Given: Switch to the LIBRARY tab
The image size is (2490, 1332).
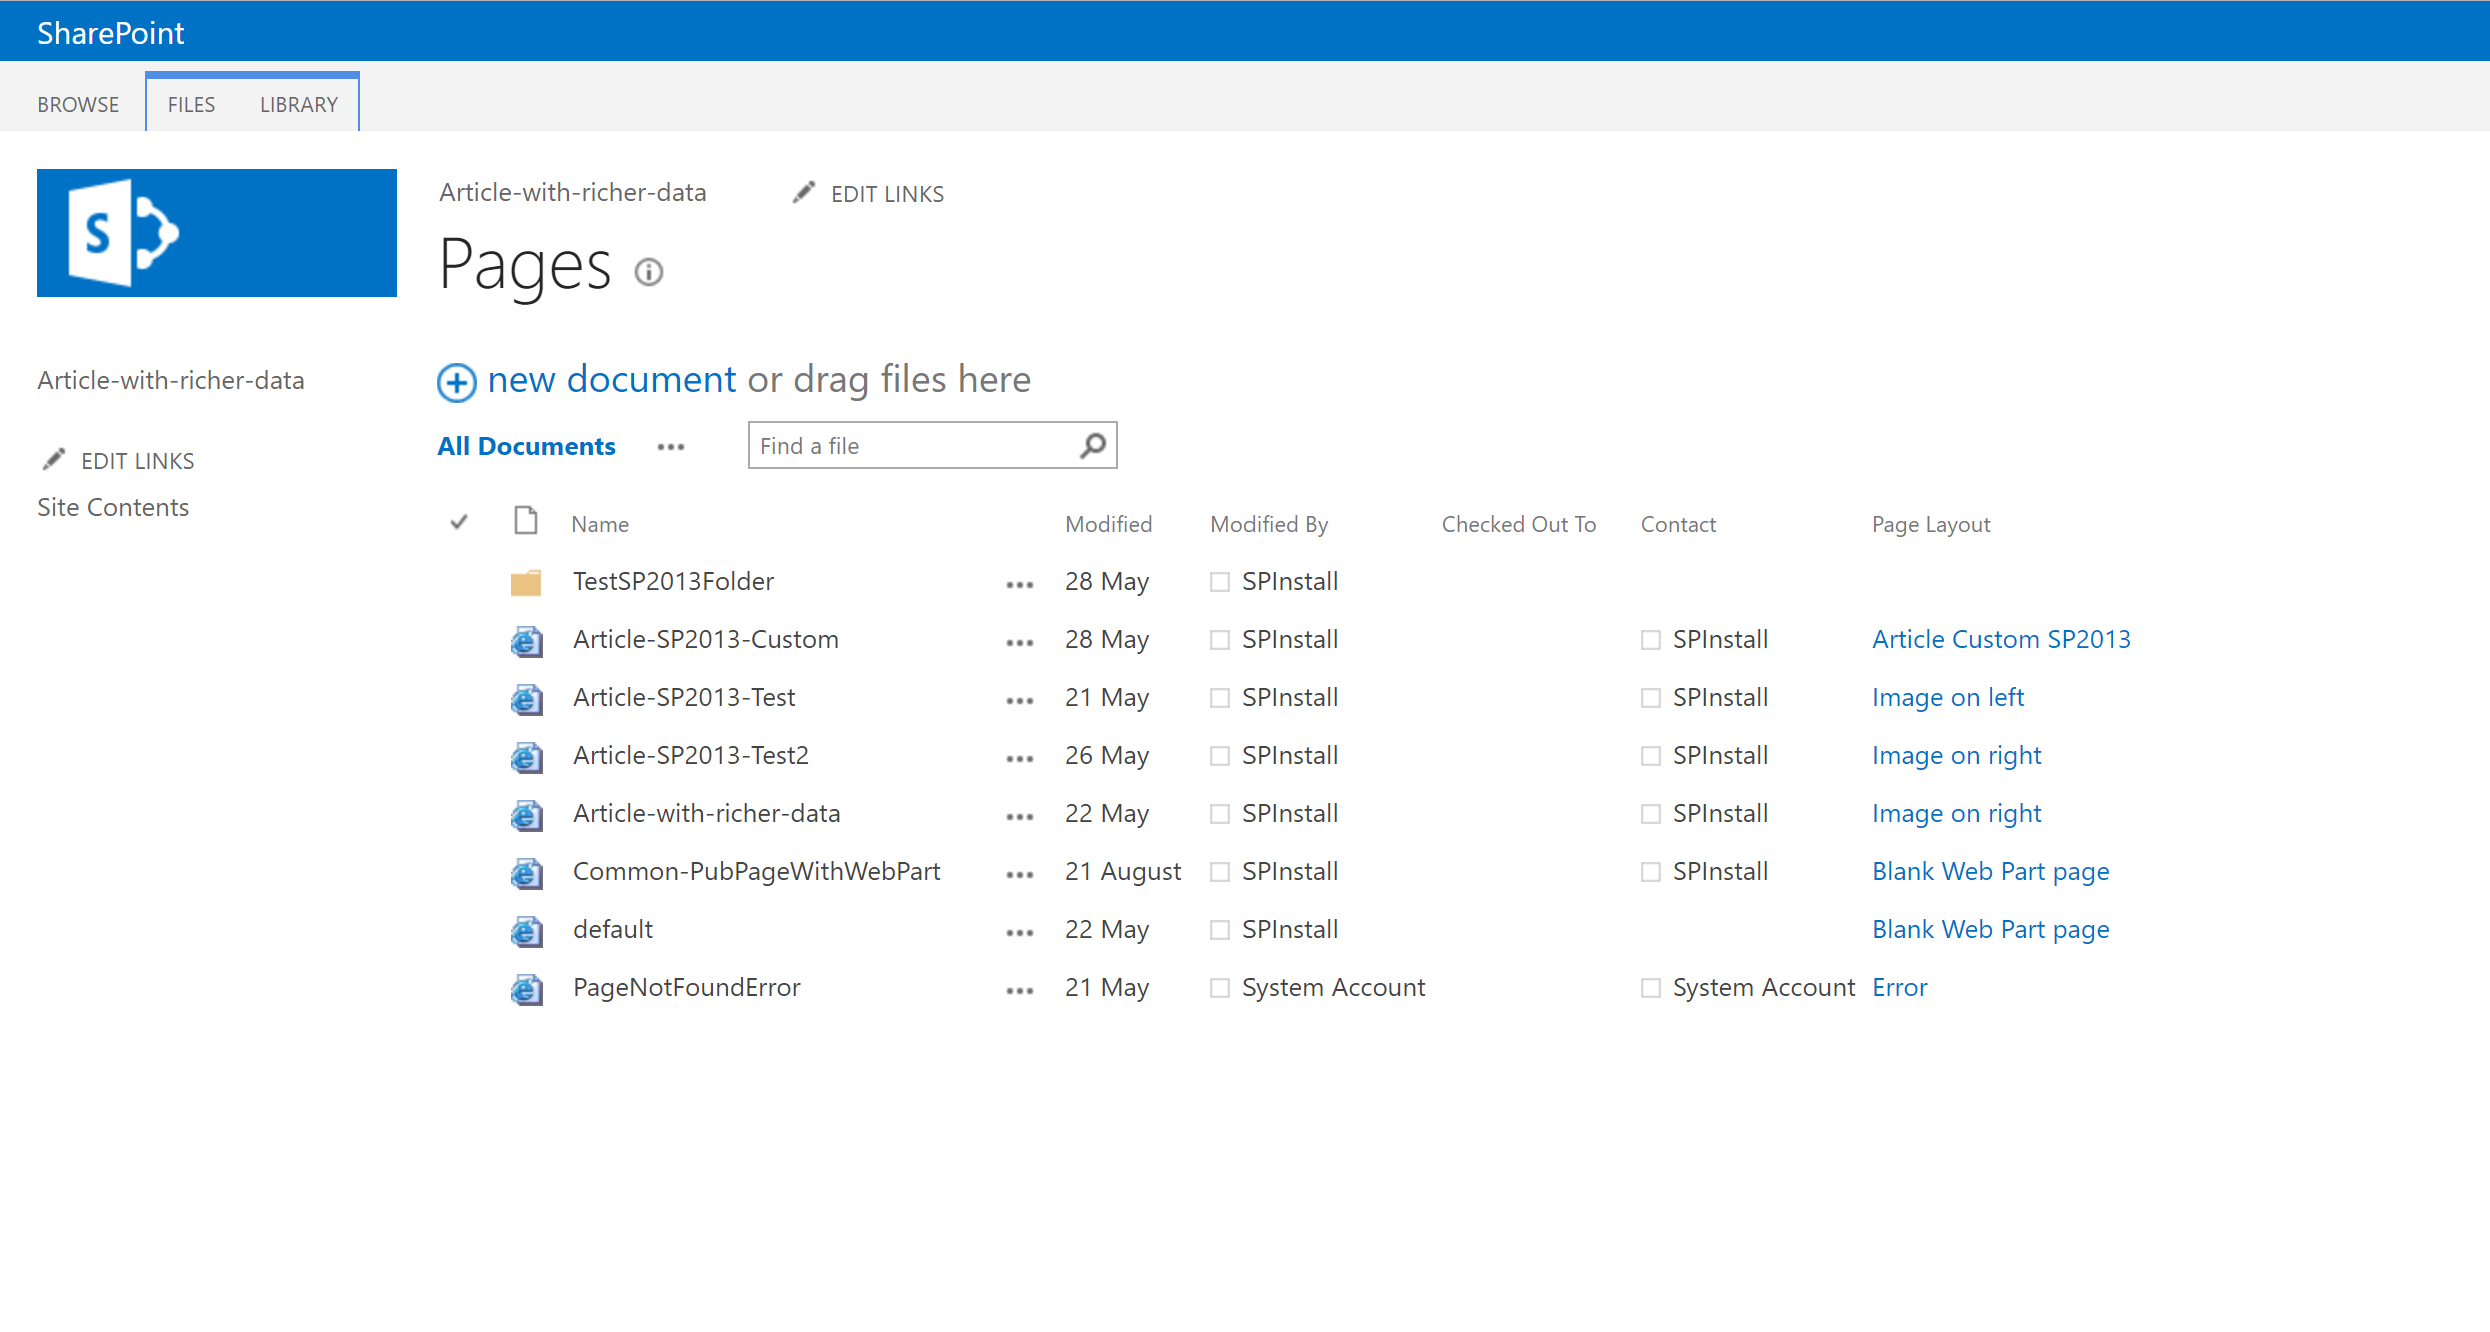Looking at the screenshot, I should pos(297,103).
